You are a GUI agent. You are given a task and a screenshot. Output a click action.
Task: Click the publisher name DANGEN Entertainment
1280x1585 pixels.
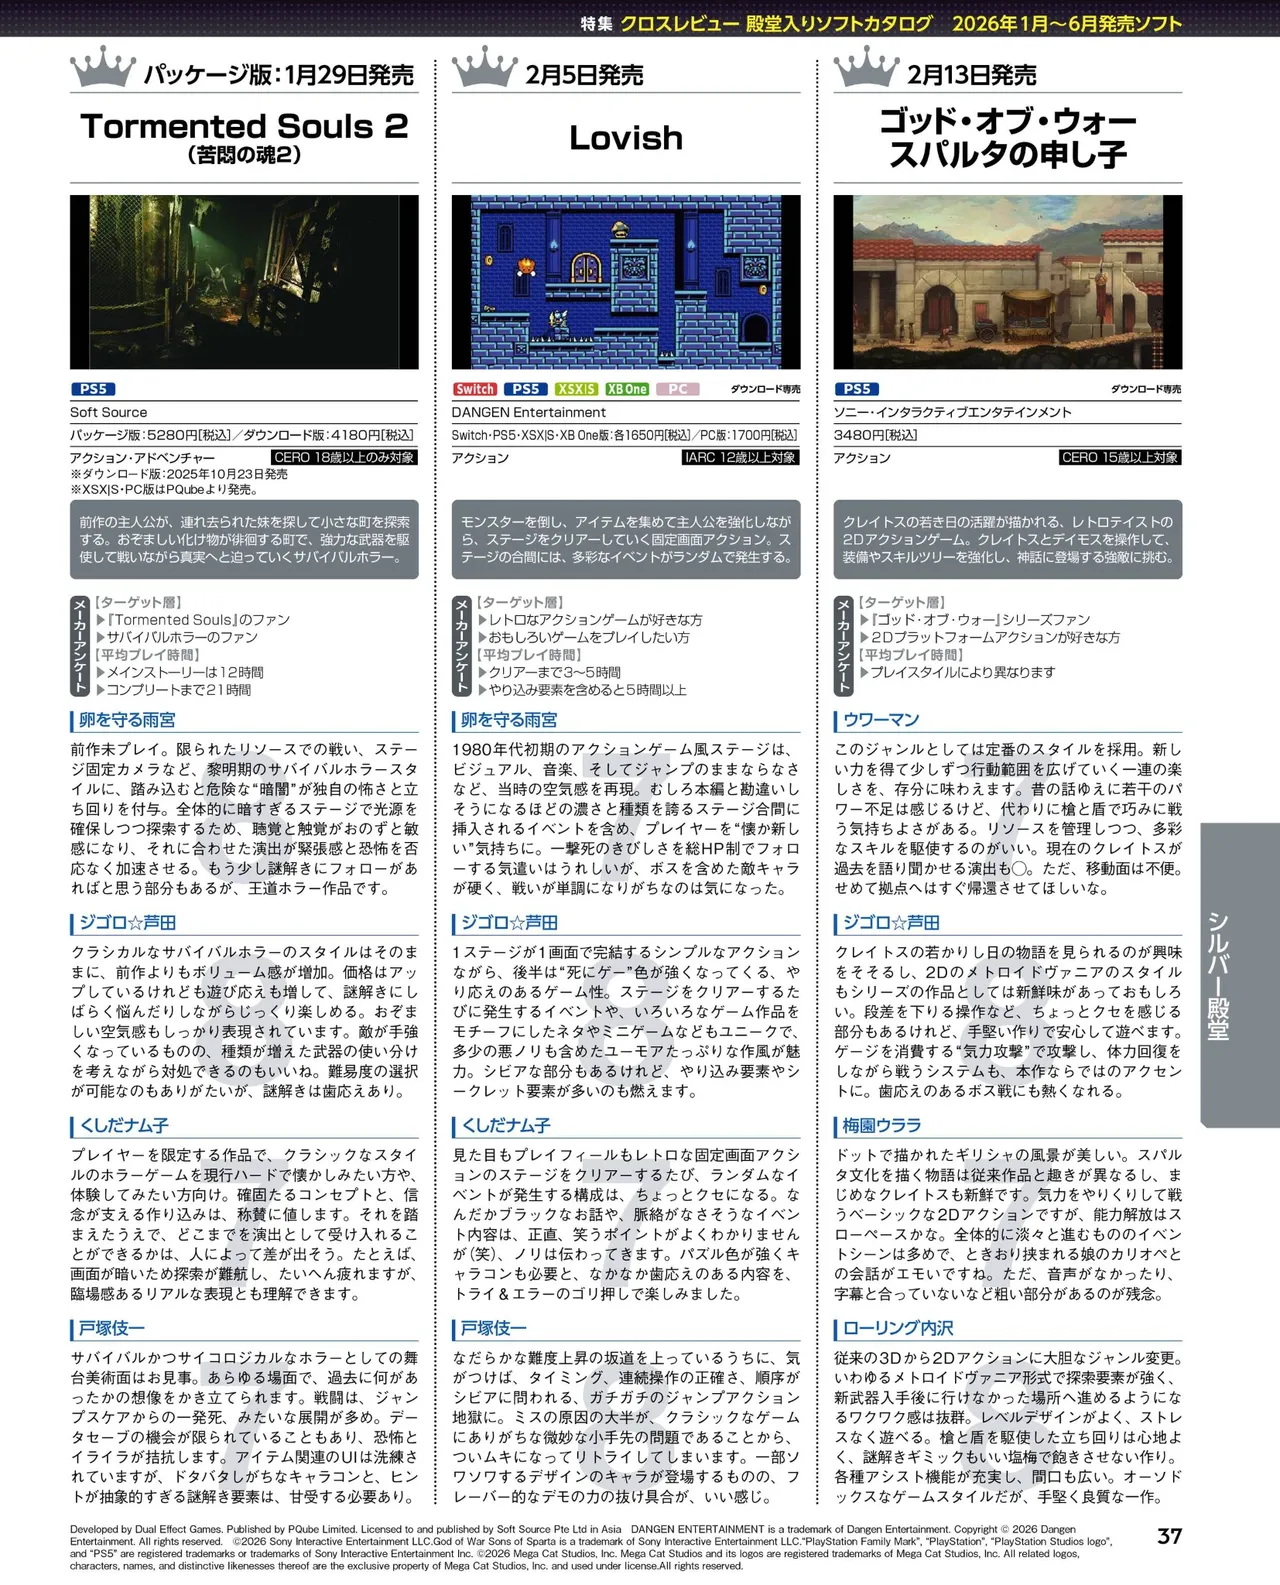tap(528, 412)
